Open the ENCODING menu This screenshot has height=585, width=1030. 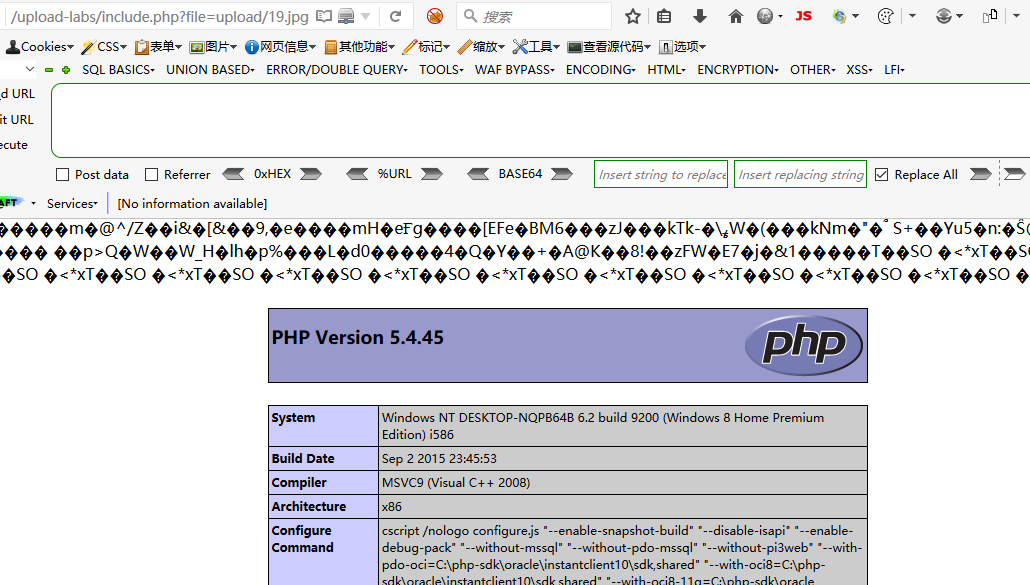point(600,70)
